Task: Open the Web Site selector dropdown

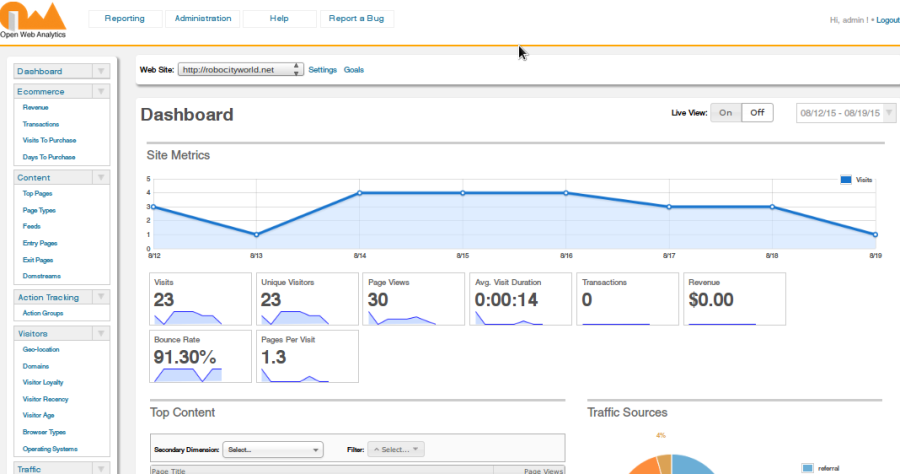Action: coord(240,70)
